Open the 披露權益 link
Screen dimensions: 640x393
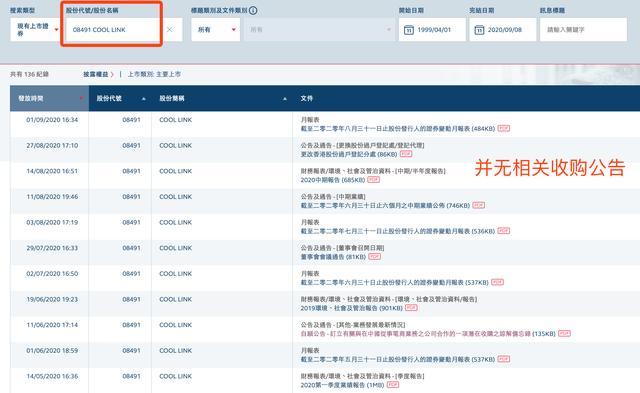tap(98, 74)
